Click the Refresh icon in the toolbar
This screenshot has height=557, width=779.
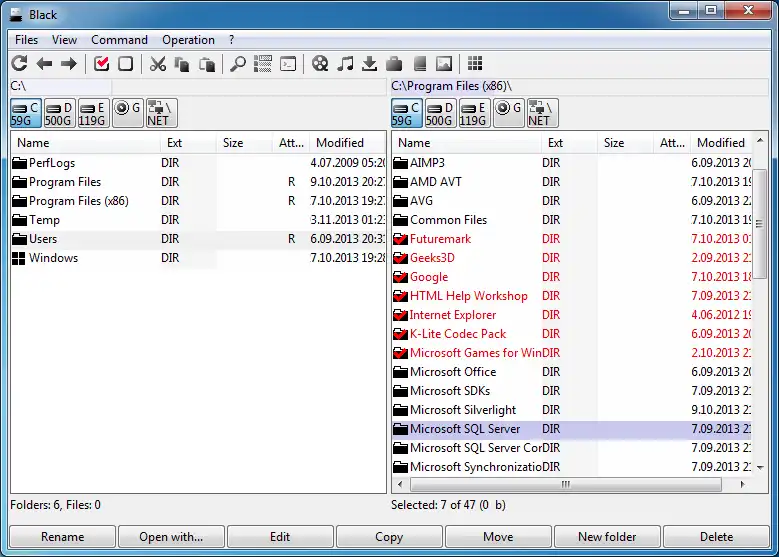coord(19,64)
